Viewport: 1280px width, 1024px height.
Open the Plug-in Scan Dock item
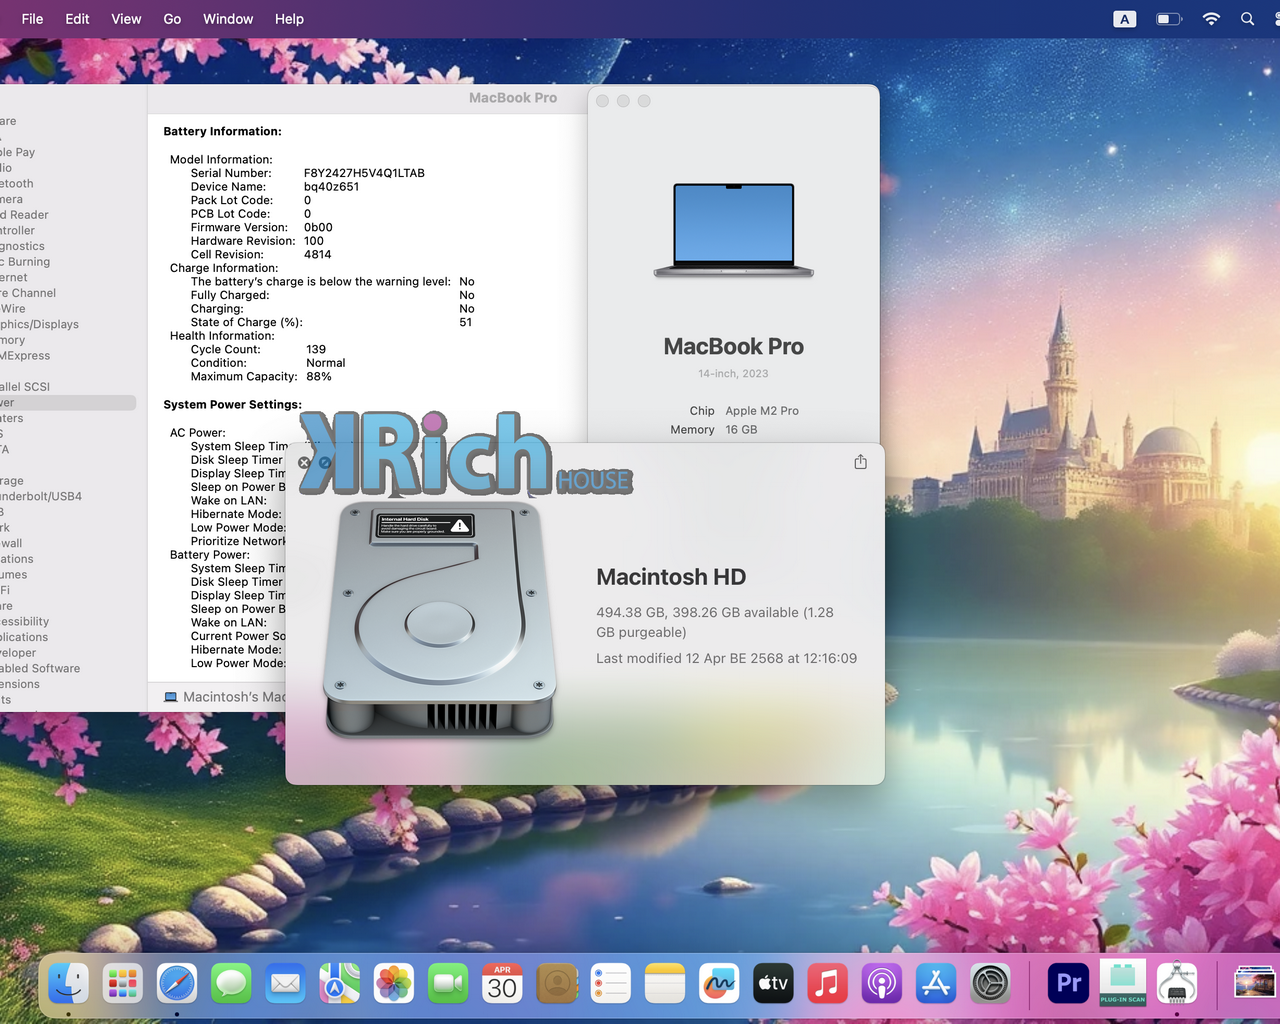point(1123,984)
